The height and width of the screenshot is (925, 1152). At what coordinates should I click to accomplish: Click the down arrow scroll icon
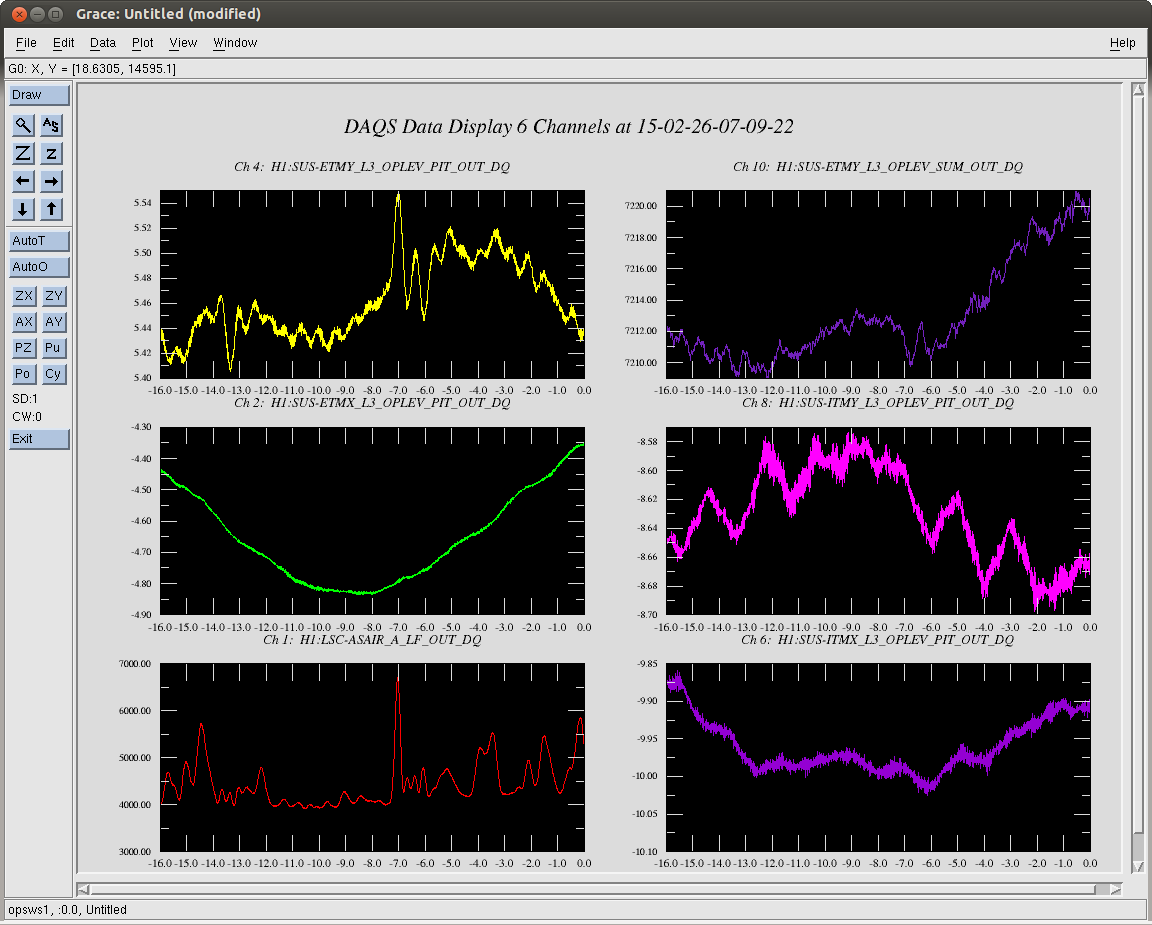point(24,209)
